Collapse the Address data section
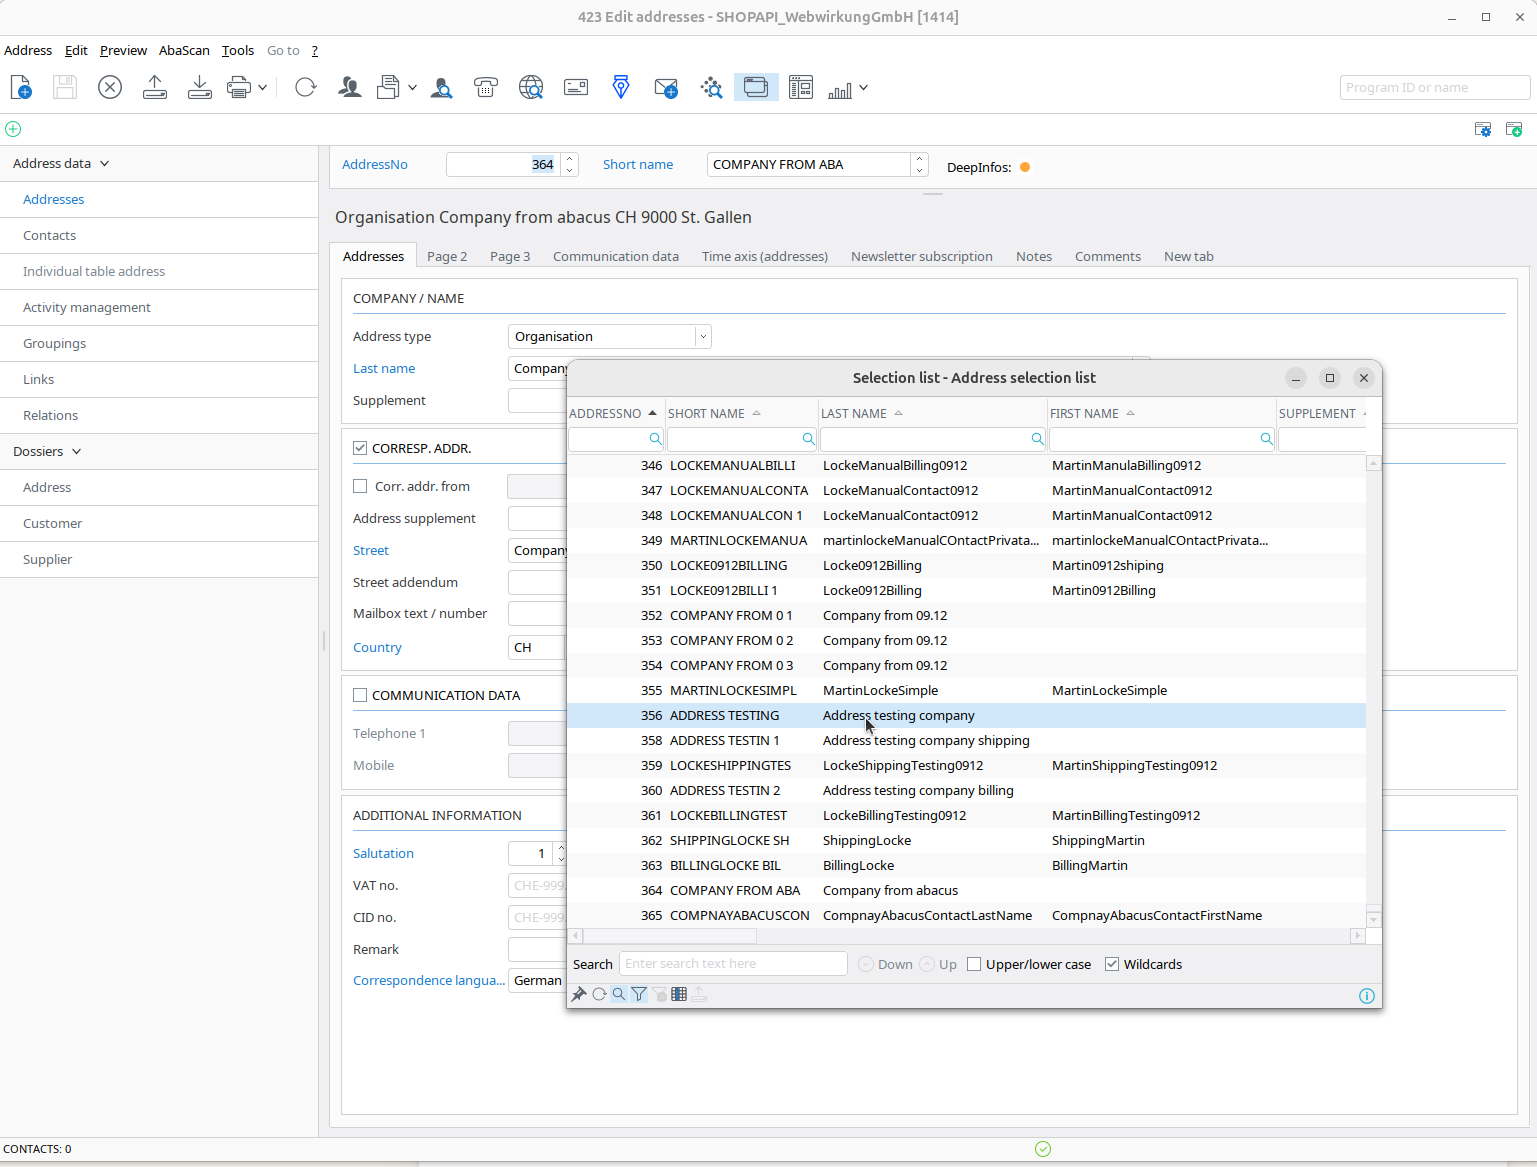The height and width of the screenshot is (1167, 1537). click(104, 163)
